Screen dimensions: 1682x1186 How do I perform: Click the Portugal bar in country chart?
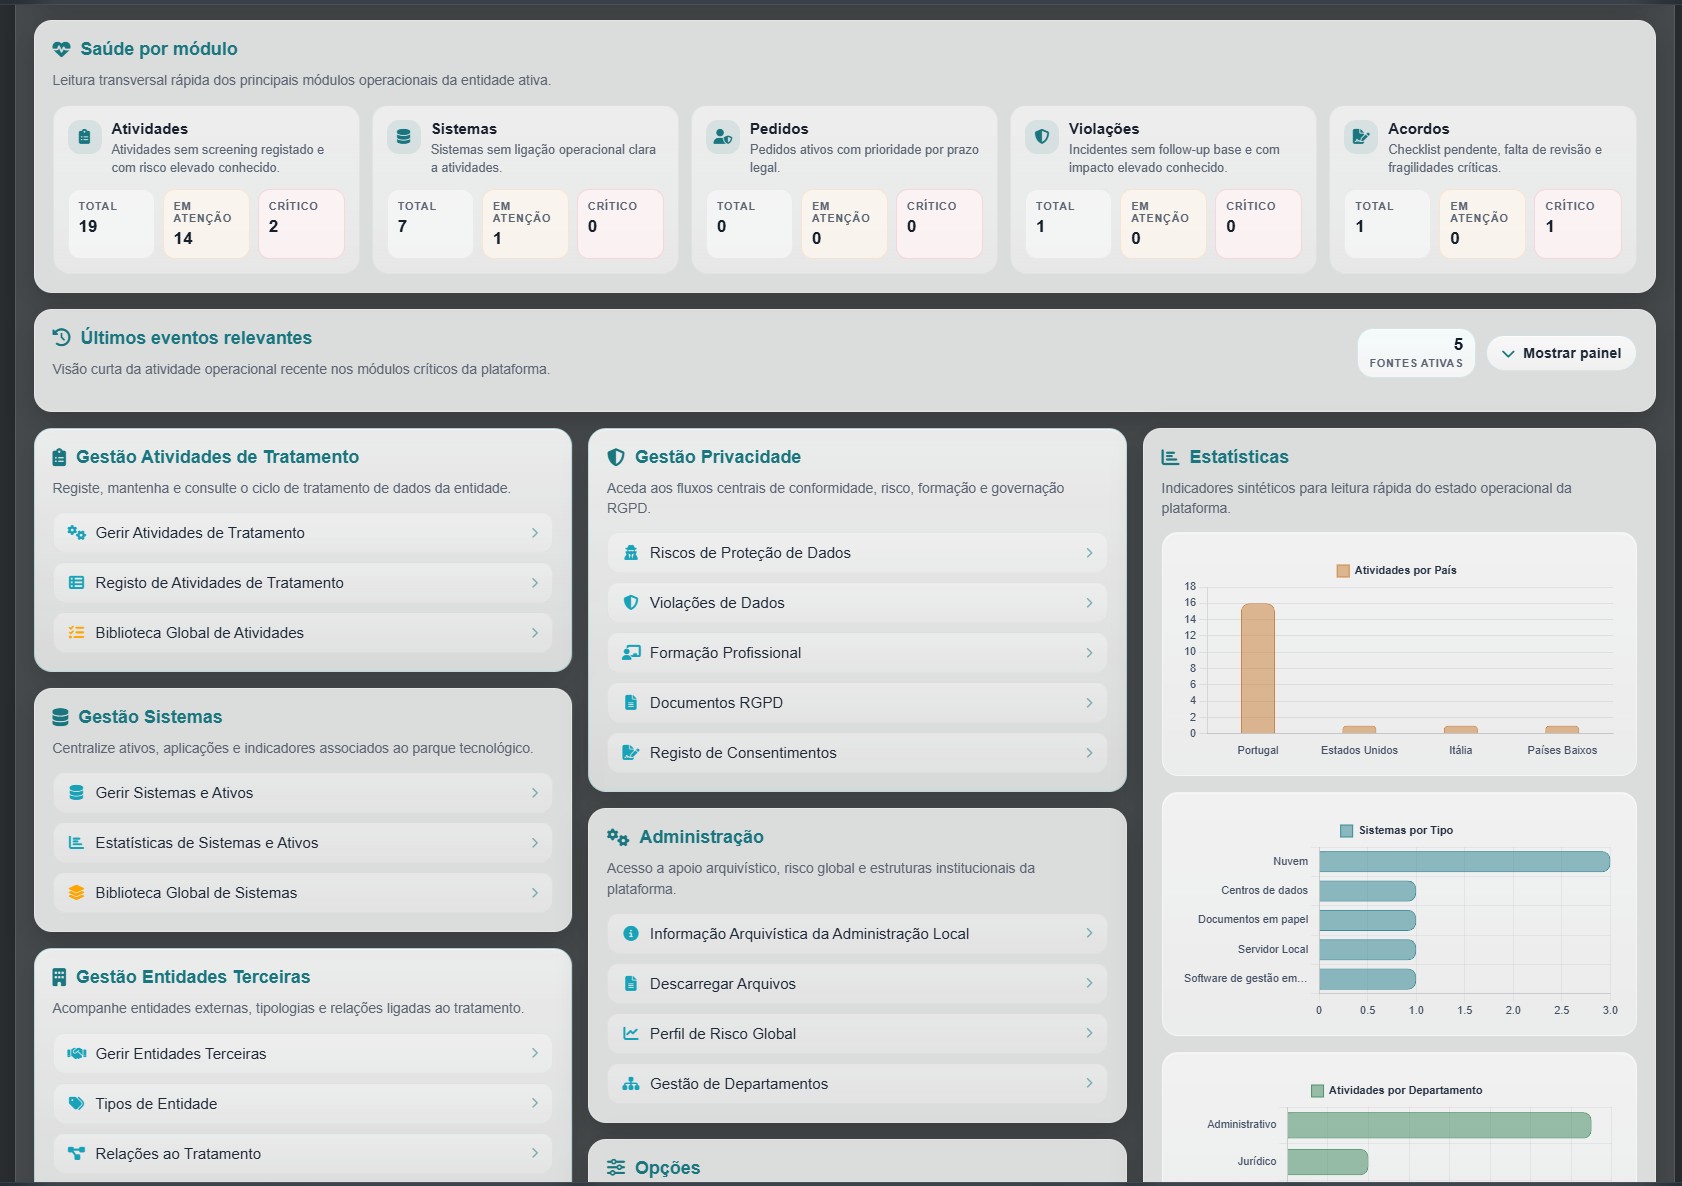click(x=1258, y=669)
